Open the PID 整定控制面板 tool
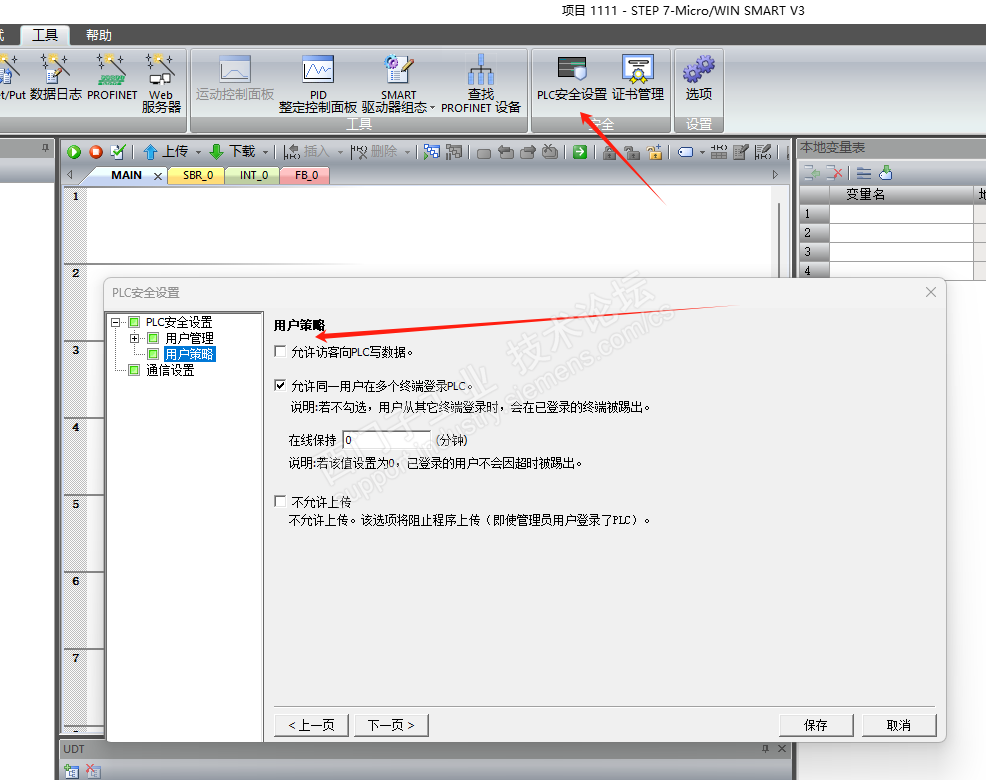This screenshot has height=780, width=986. pyautogui.click(x=318, y=84)
